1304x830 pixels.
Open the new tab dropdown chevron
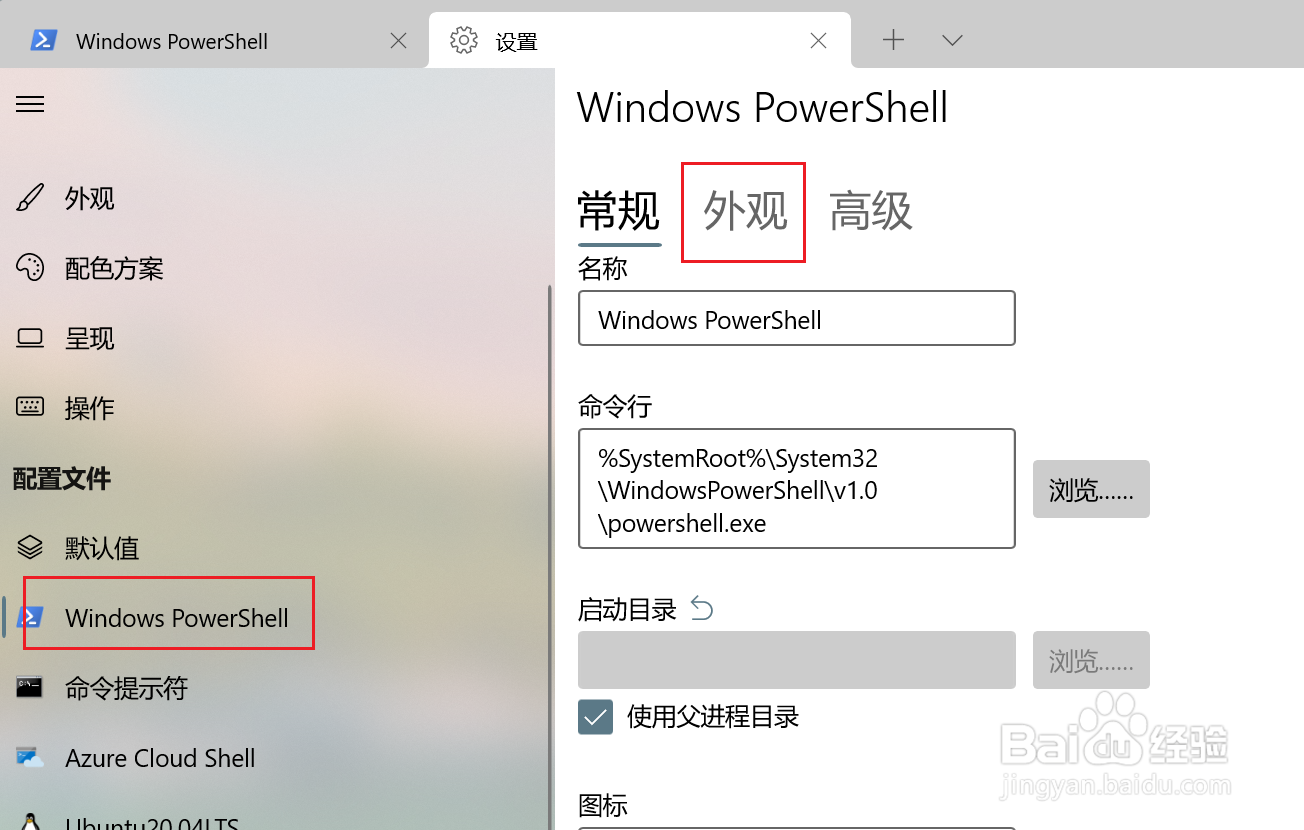click(x=952, y=41)
